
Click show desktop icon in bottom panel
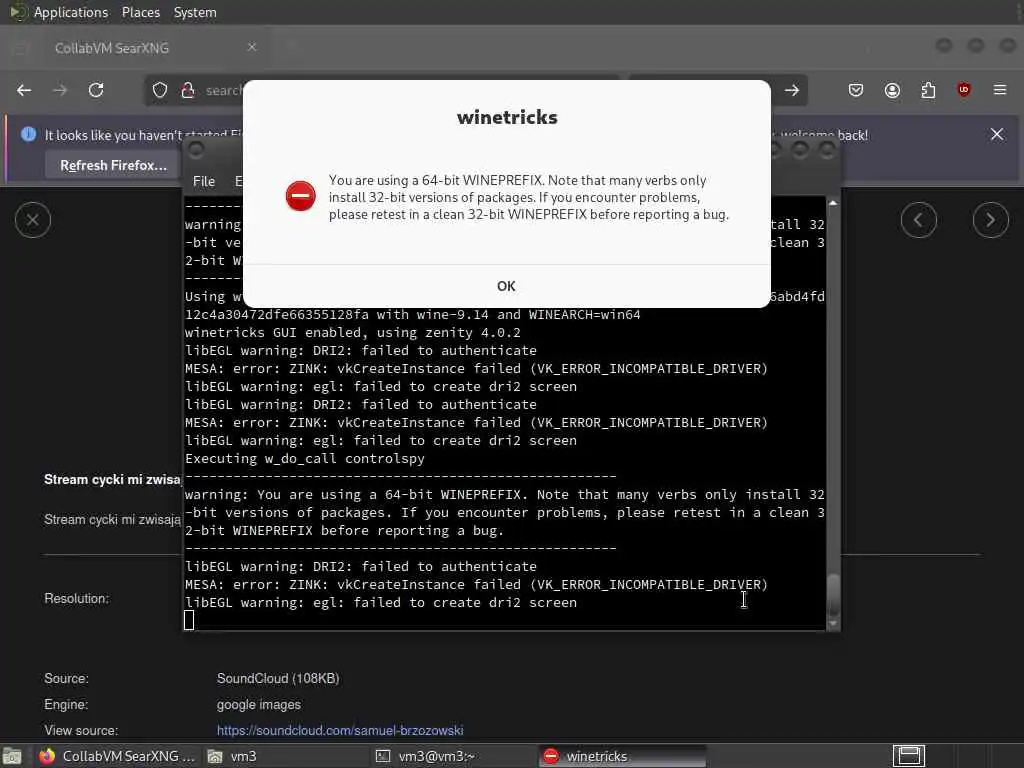pos(12,756)
